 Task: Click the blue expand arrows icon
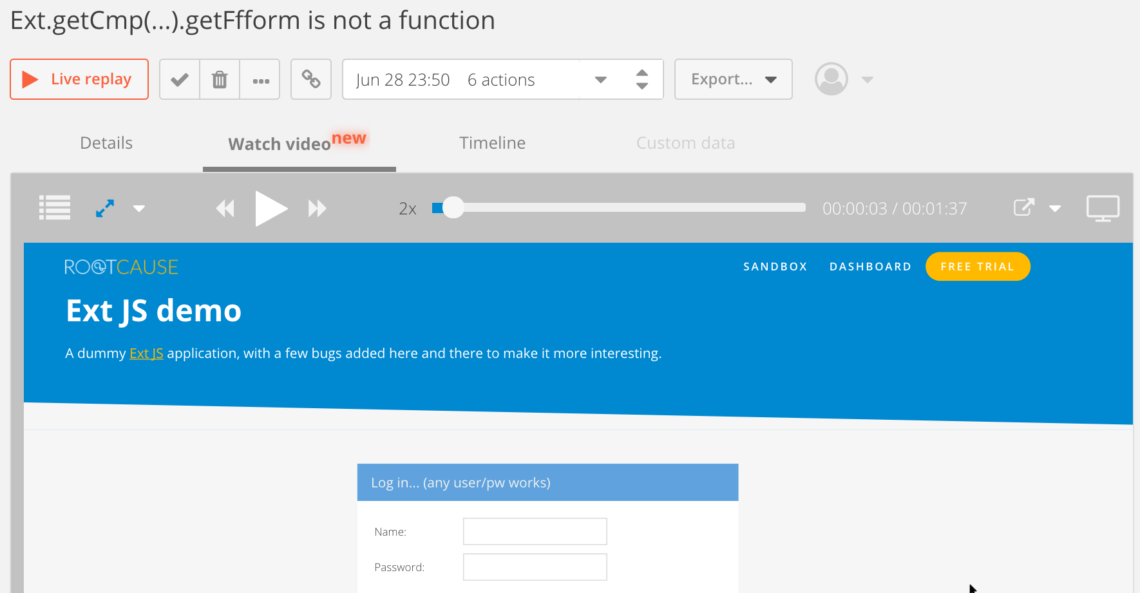click(105, 208)
